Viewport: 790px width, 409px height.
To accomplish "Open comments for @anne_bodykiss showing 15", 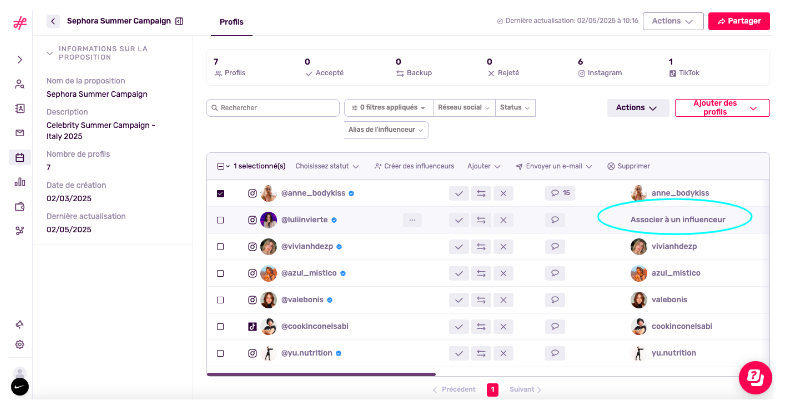I will click(560, 193).
